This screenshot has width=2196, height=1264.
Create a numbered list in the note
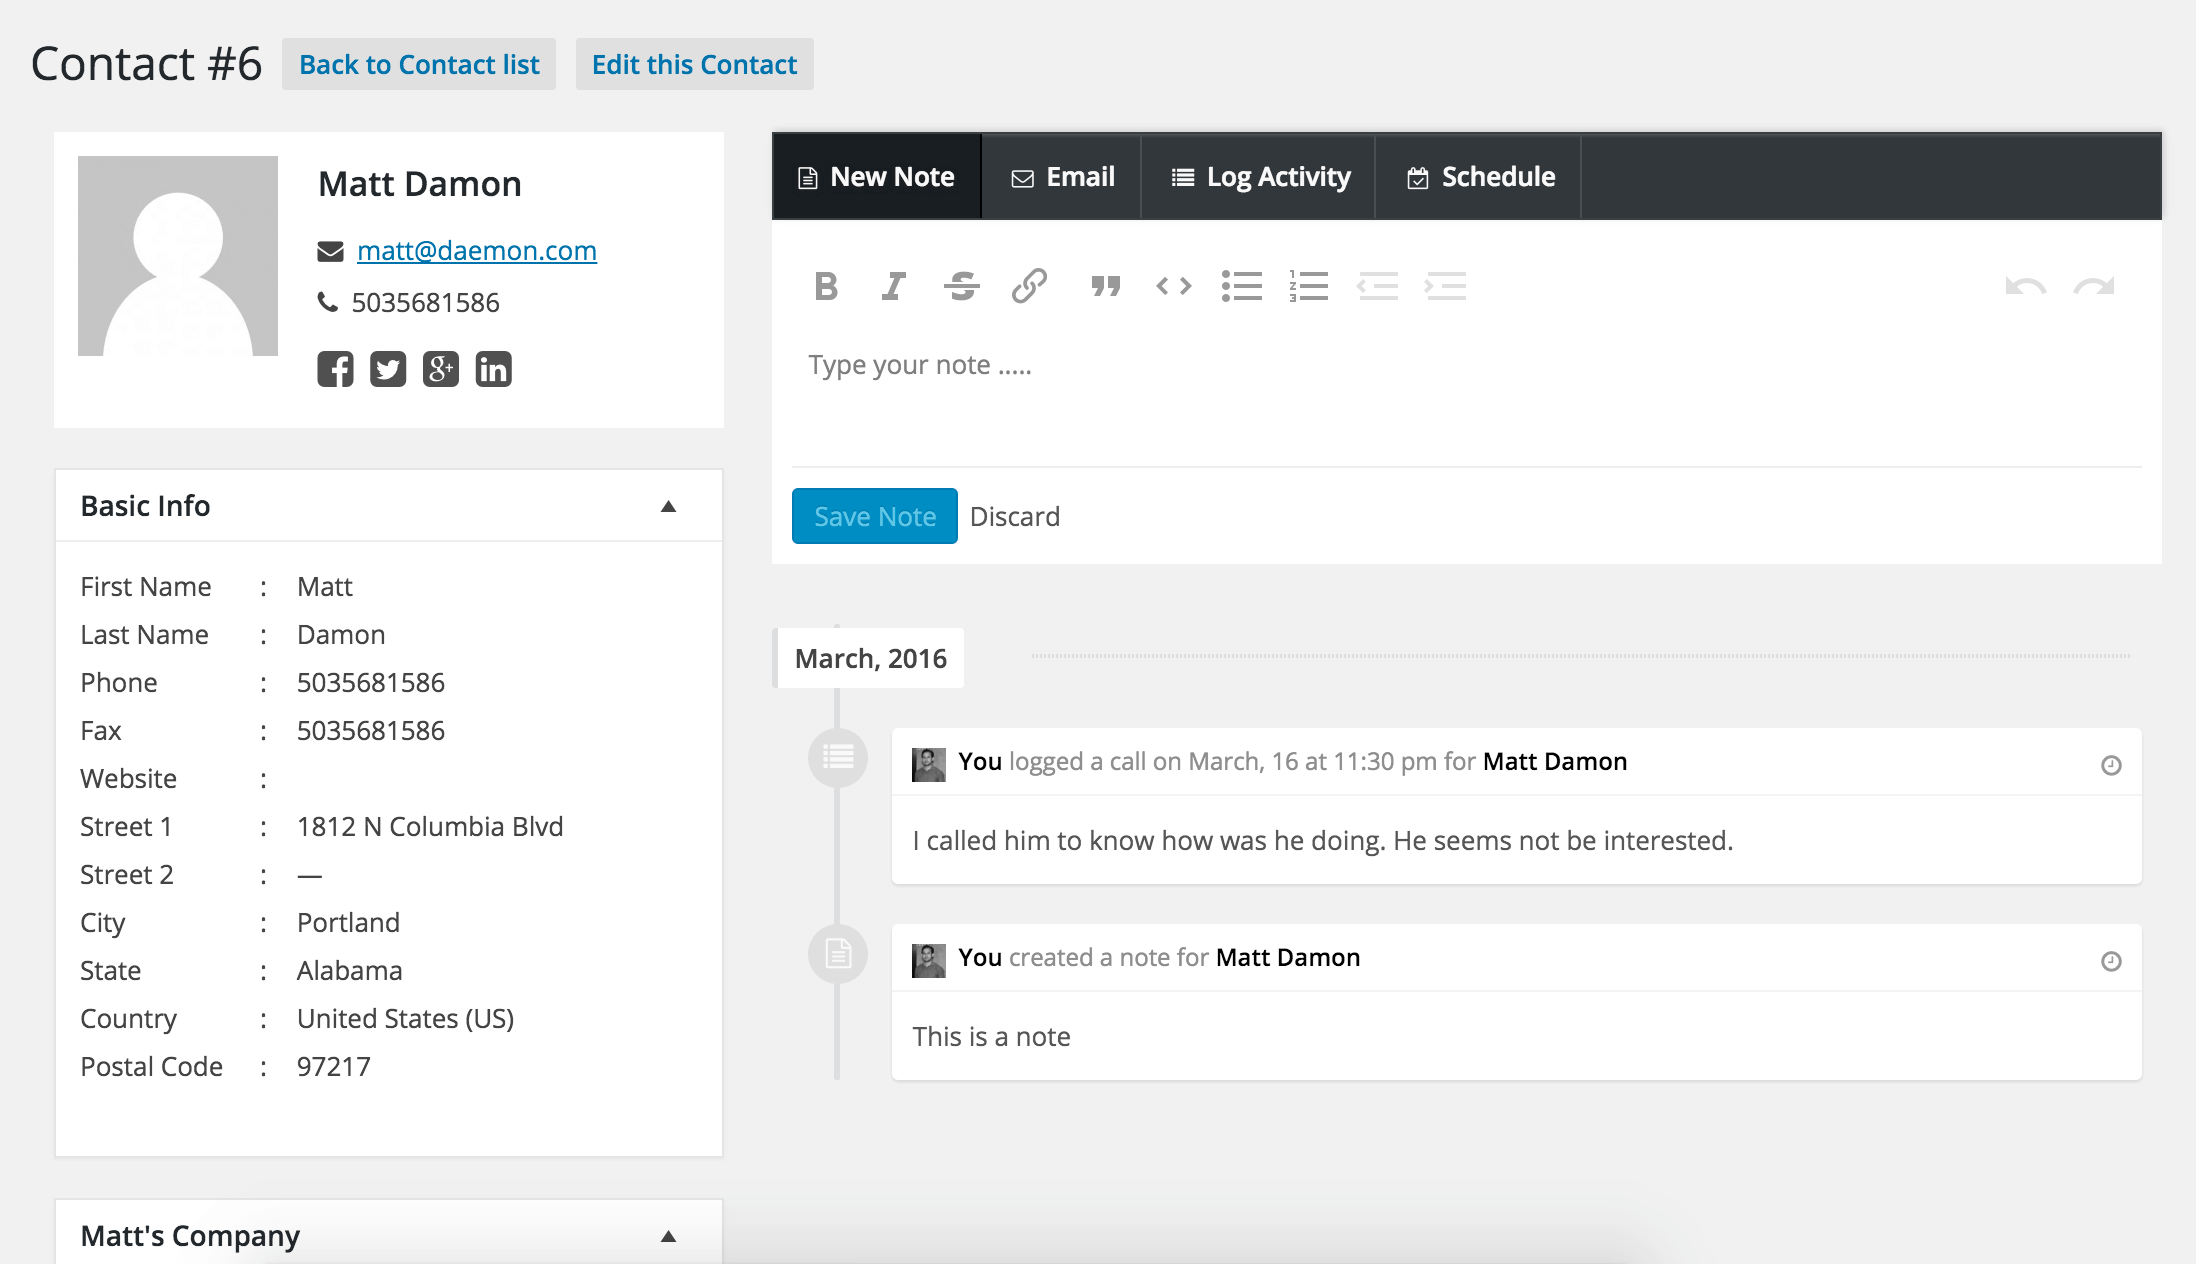pos(1309,287)
